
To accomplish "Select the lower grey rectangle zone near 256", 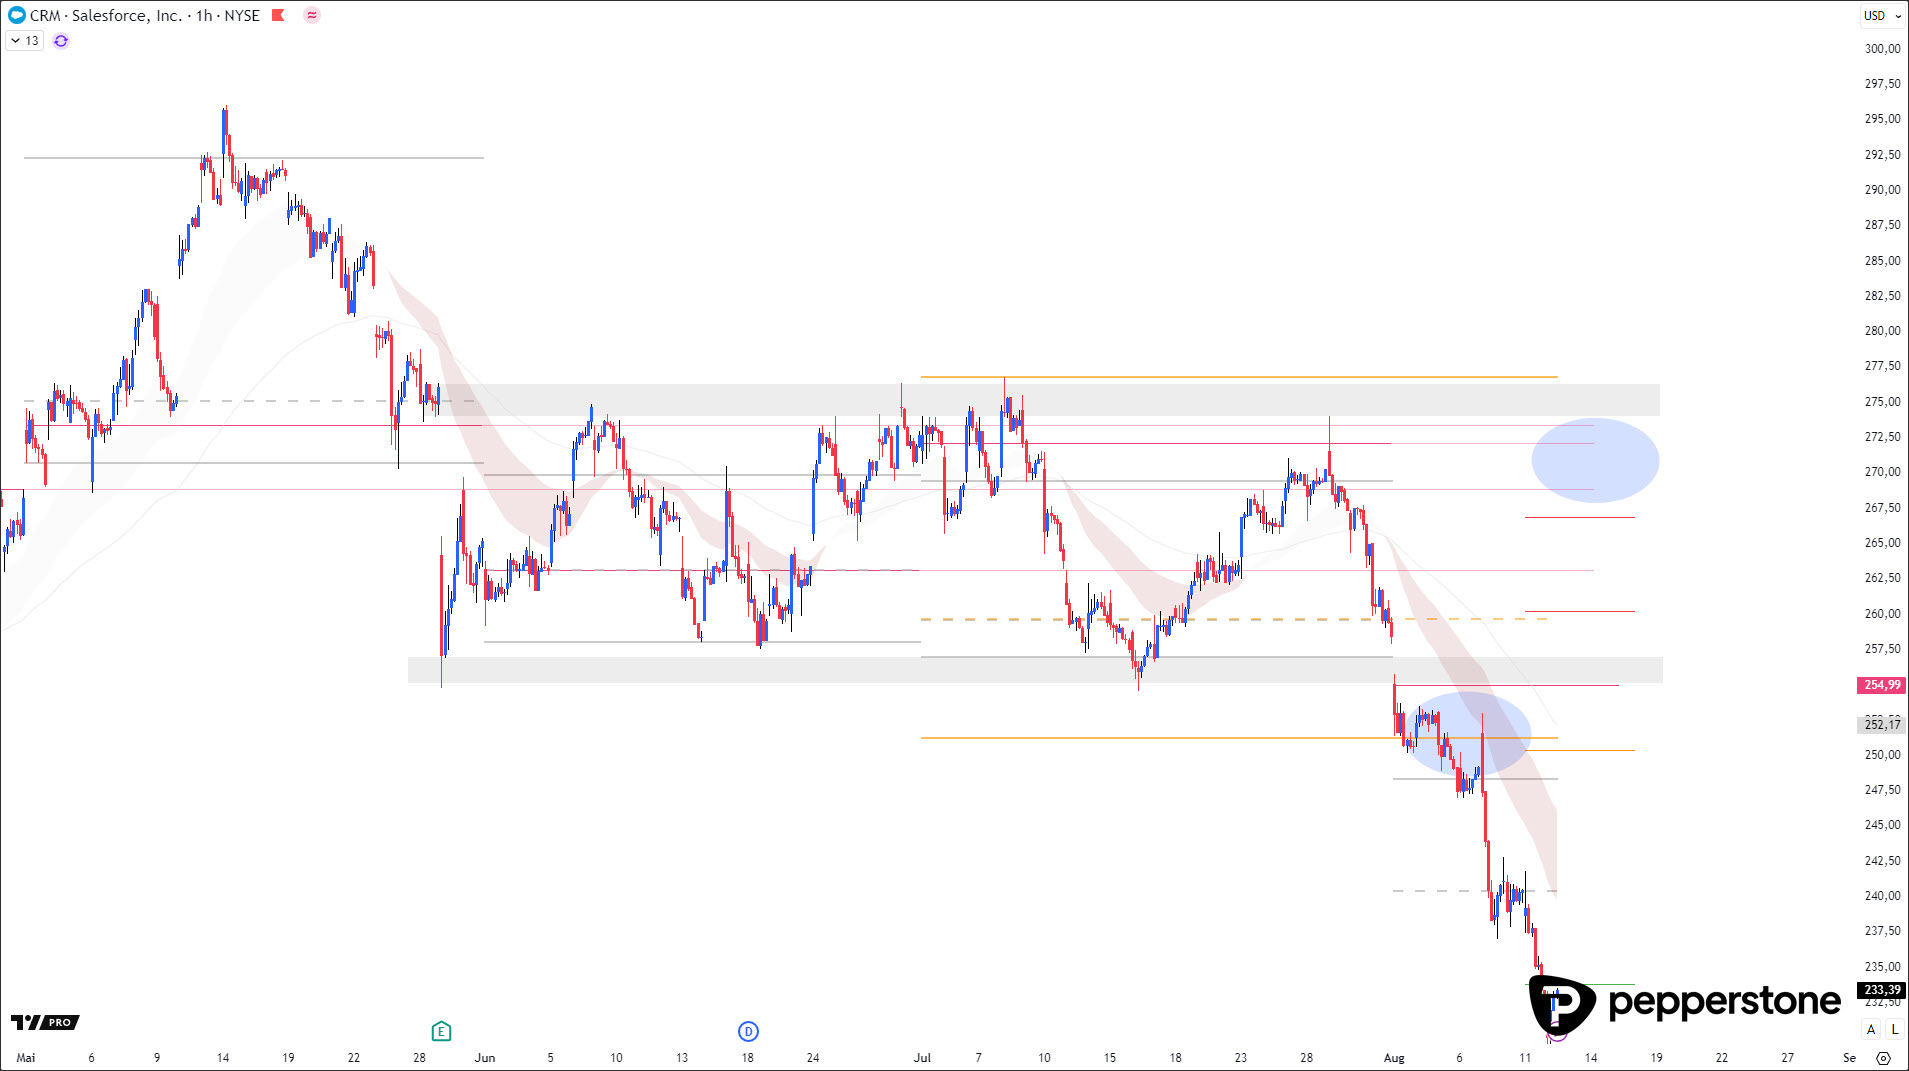I will [x=1035, y=670].
